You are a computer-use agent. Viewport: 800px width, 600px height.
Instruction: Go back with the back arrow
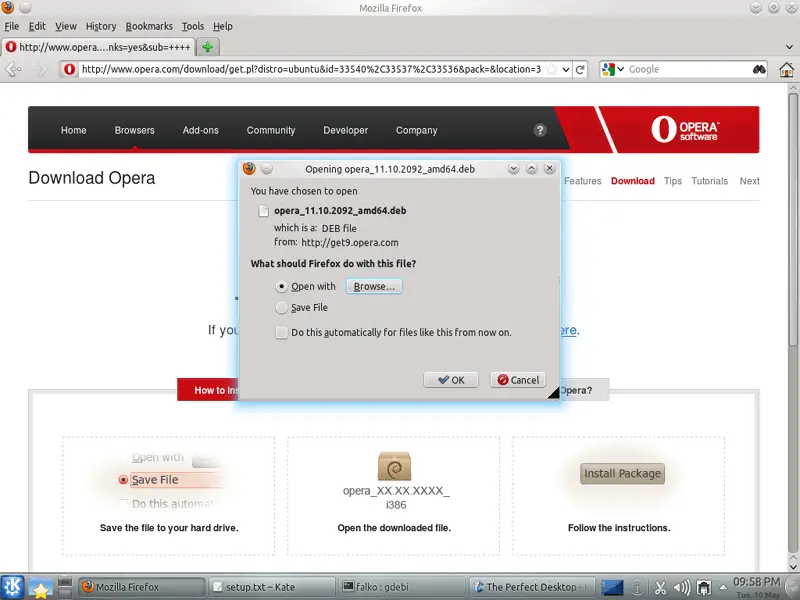click(x=13, y=69)
